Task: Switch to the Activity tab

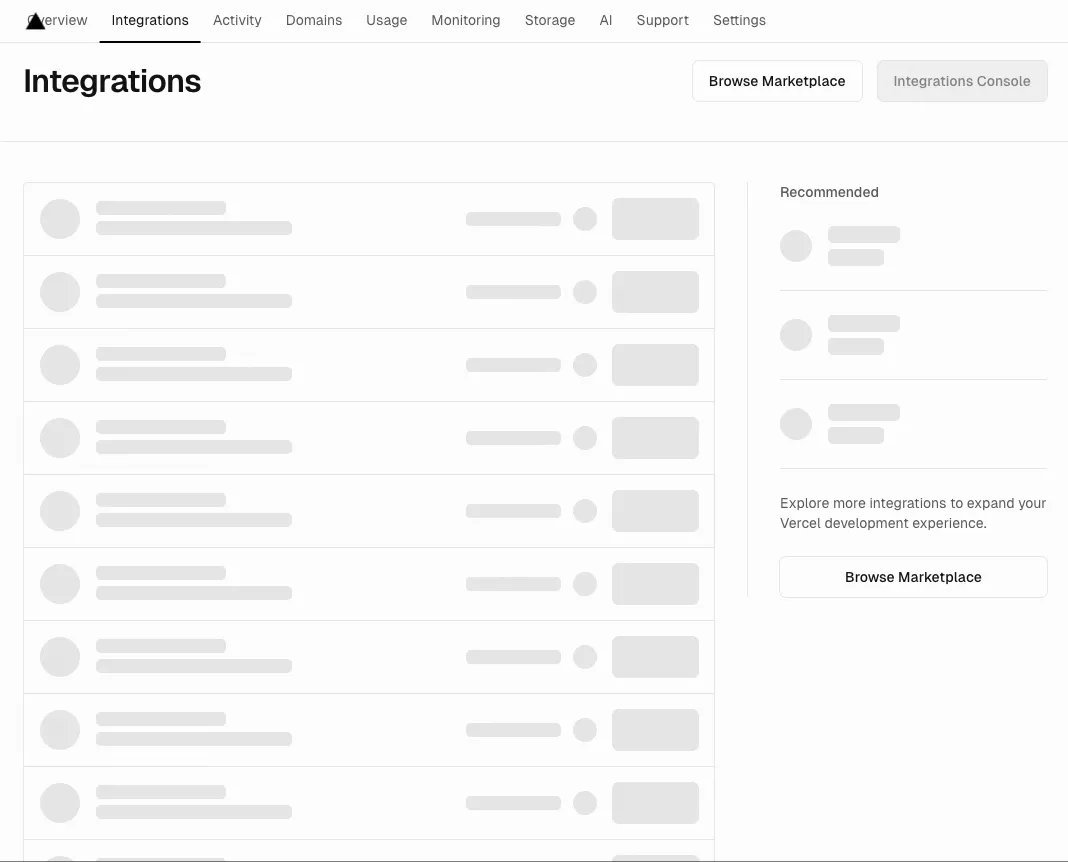Action: 237,20
